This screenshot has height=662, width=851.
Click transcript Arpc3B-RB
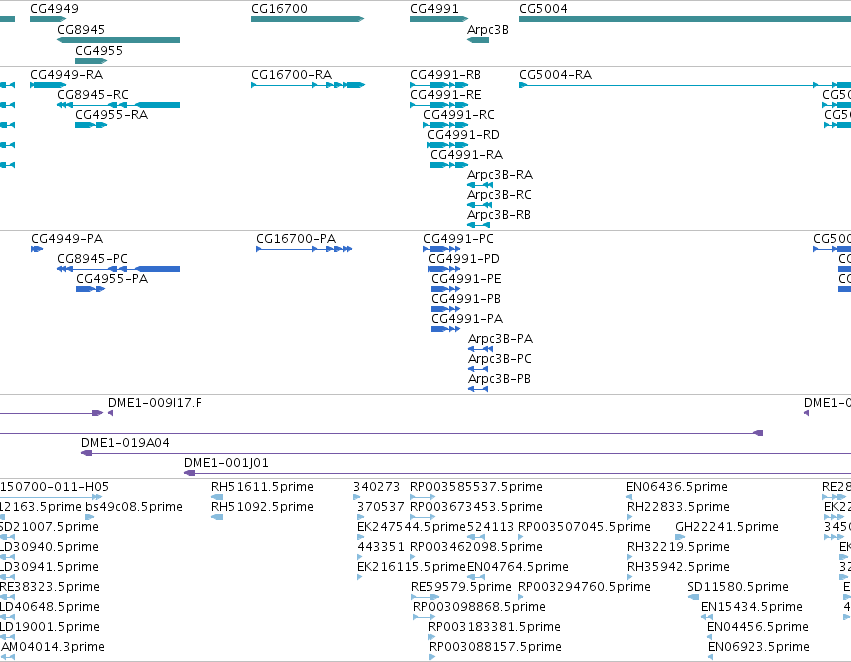pos(499,215)
